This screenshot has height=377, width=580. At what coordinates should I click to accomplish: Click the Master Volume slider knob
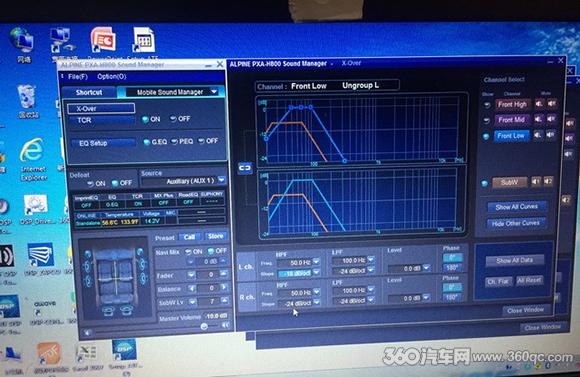click(204, 326)
